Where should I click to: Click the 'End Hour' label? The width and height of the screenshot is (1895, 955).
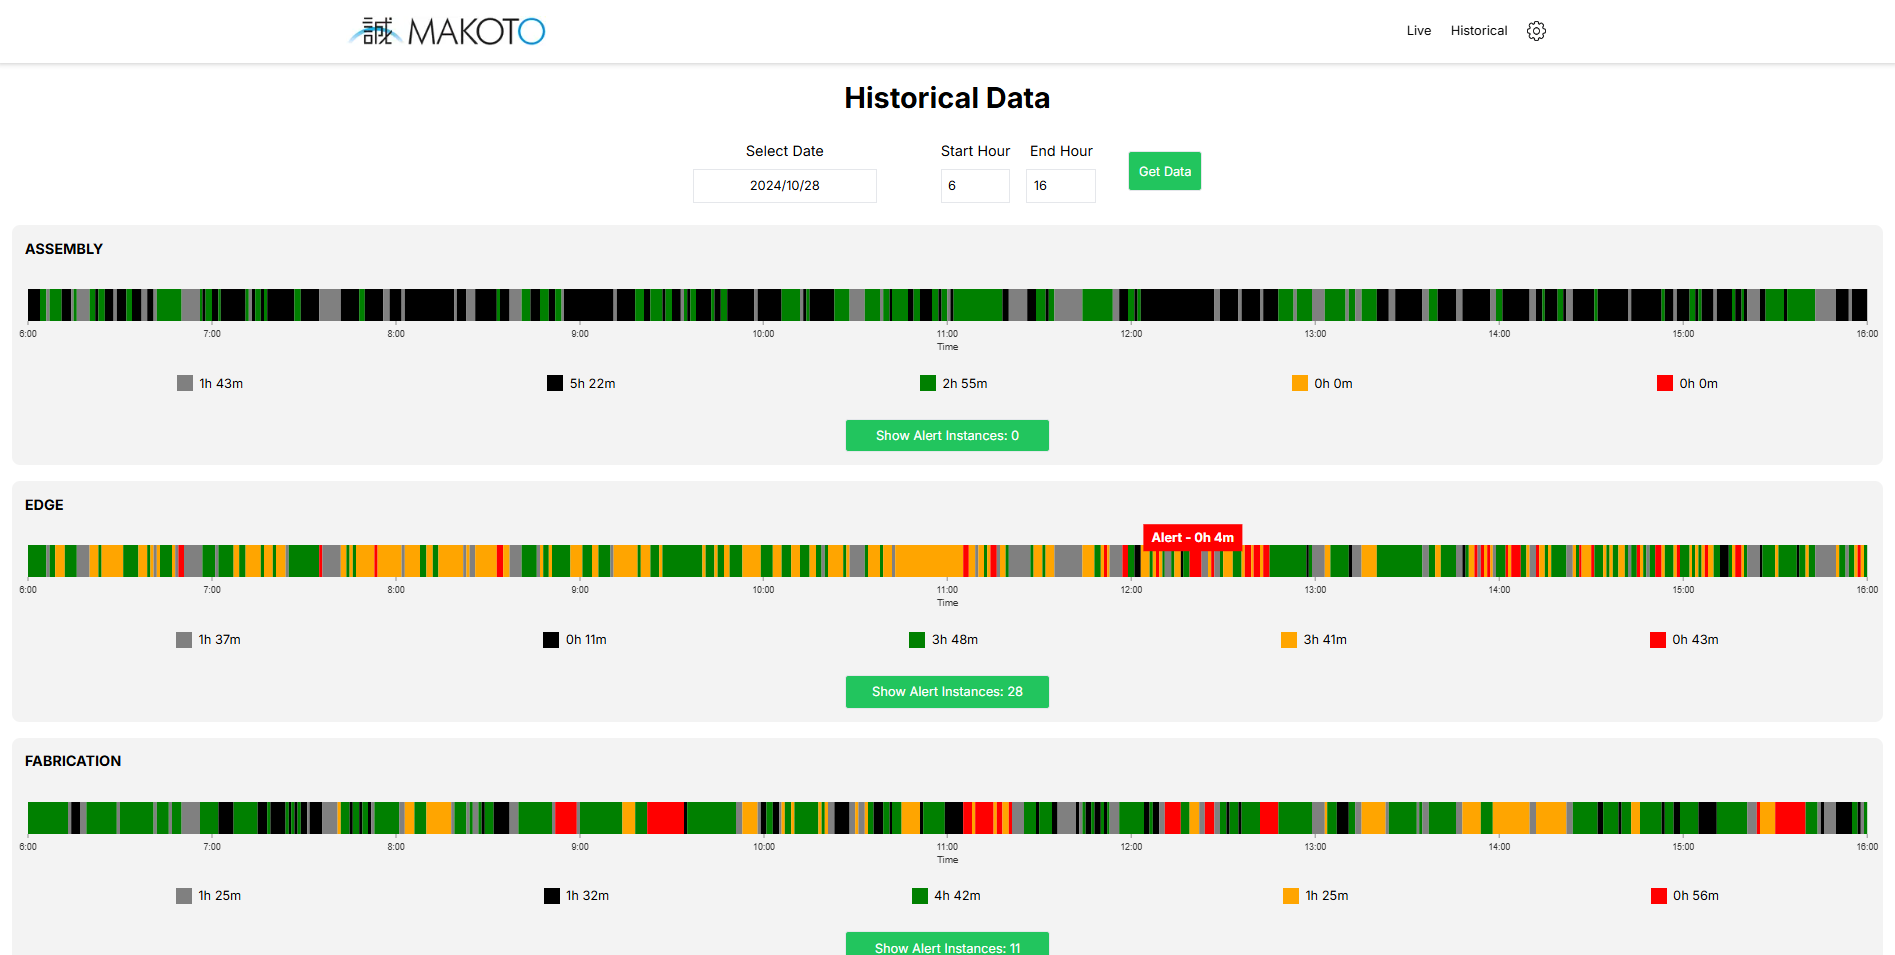coord(1061,151)
